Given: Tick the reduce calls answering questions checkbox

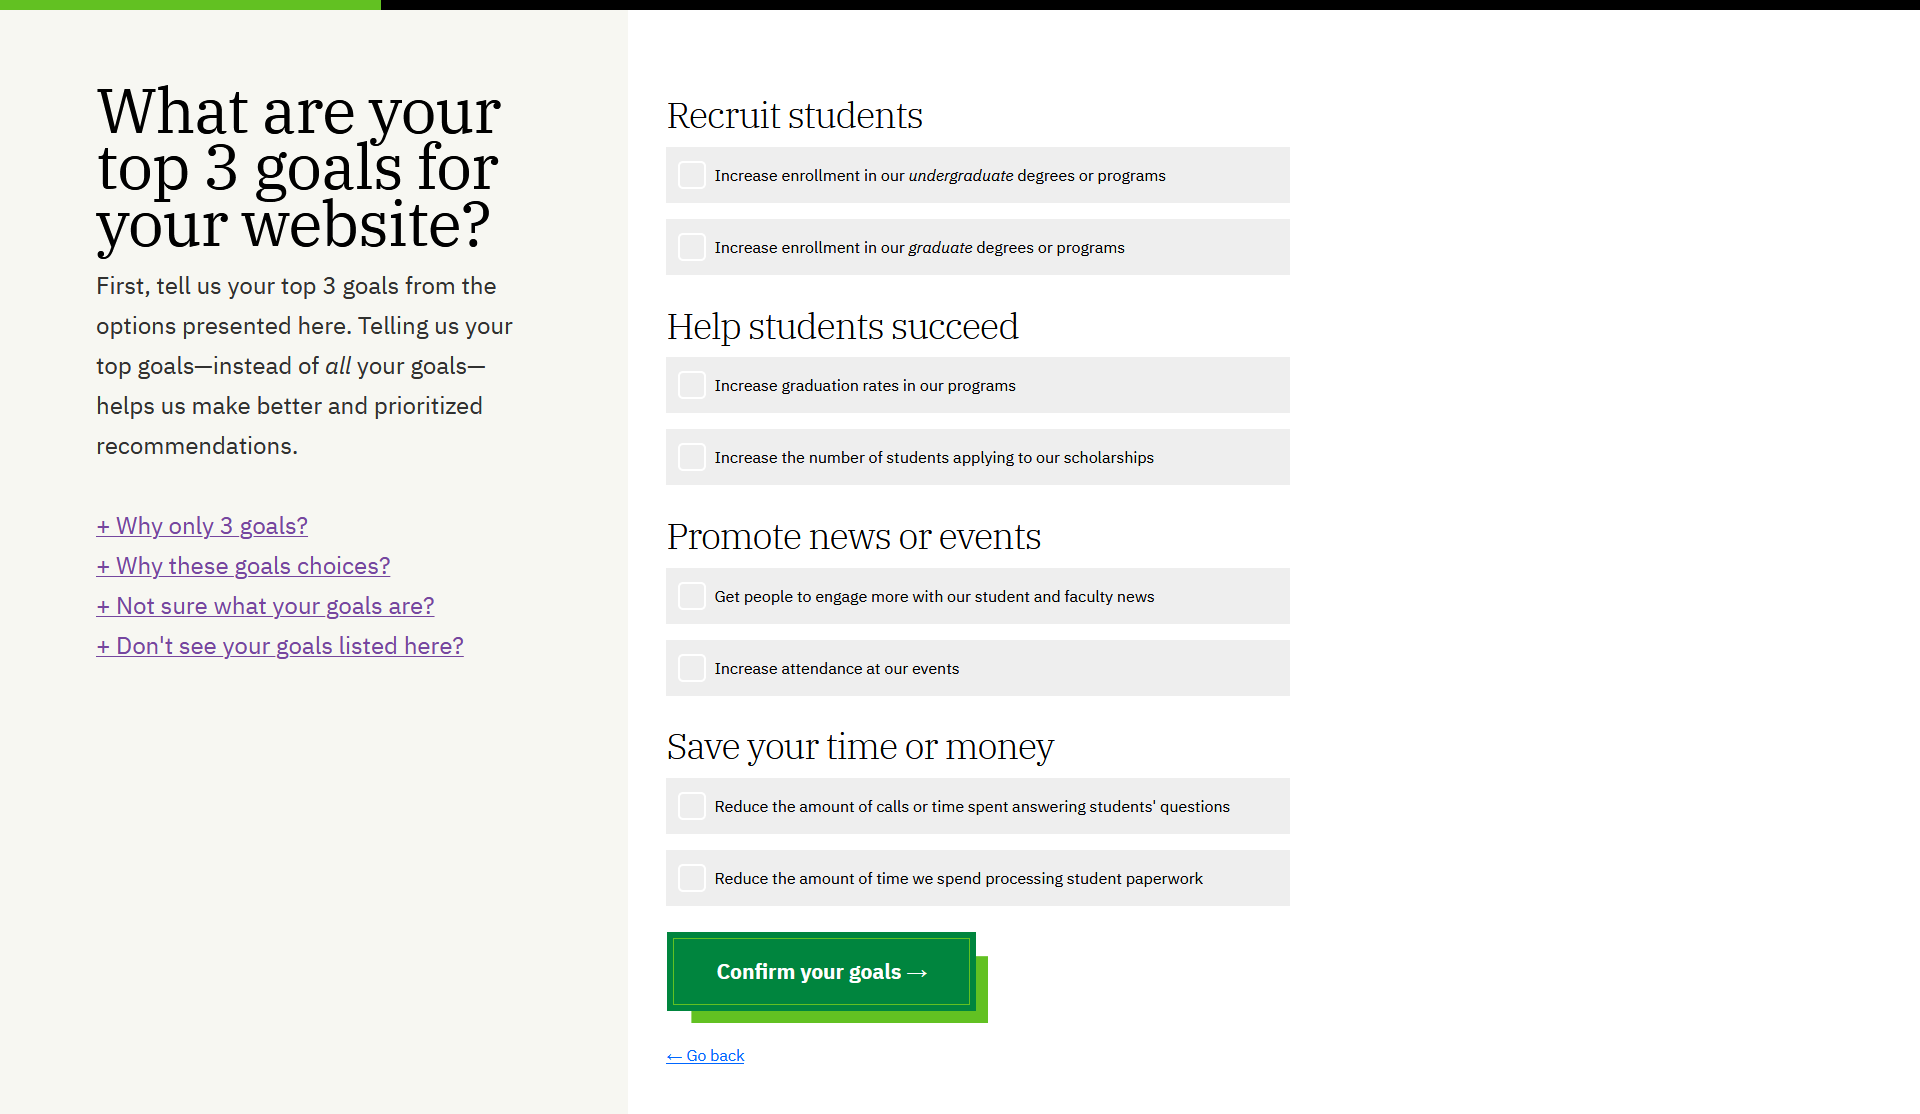Looking at the screenshot, I should click(x=691, y=806).
